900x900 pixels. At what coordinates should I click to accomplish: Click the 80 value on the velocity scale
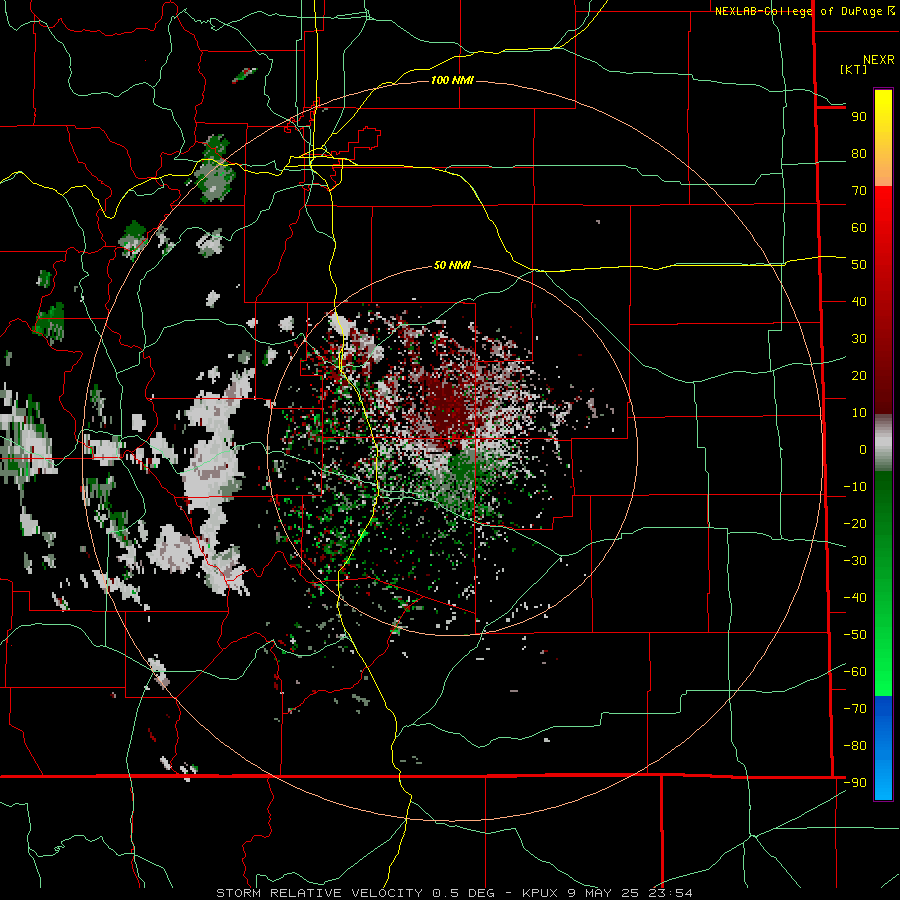(x=859, y=154)
